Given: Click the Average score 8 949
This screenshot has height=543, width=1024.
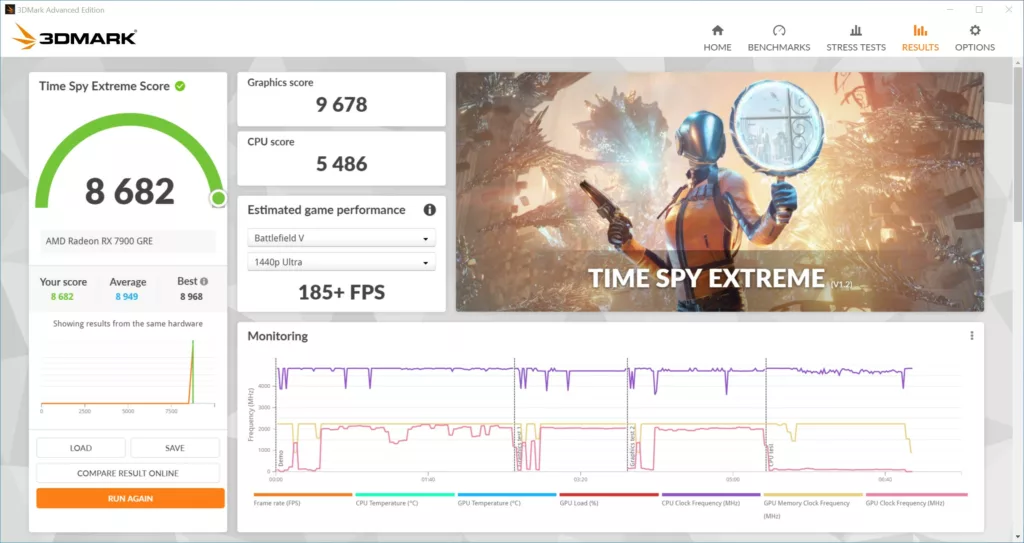Looking at the screenshot, I should coord(127,296).
